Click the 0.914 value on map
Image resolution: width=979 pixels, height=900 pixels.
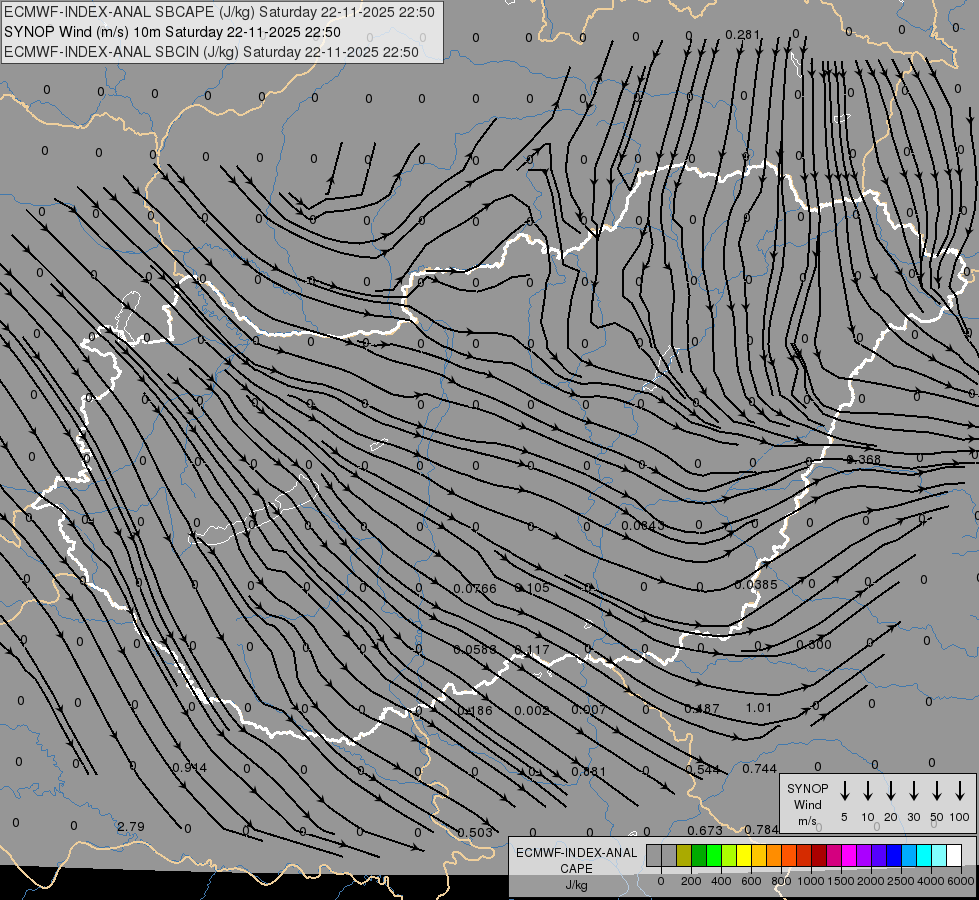(190, 768)
